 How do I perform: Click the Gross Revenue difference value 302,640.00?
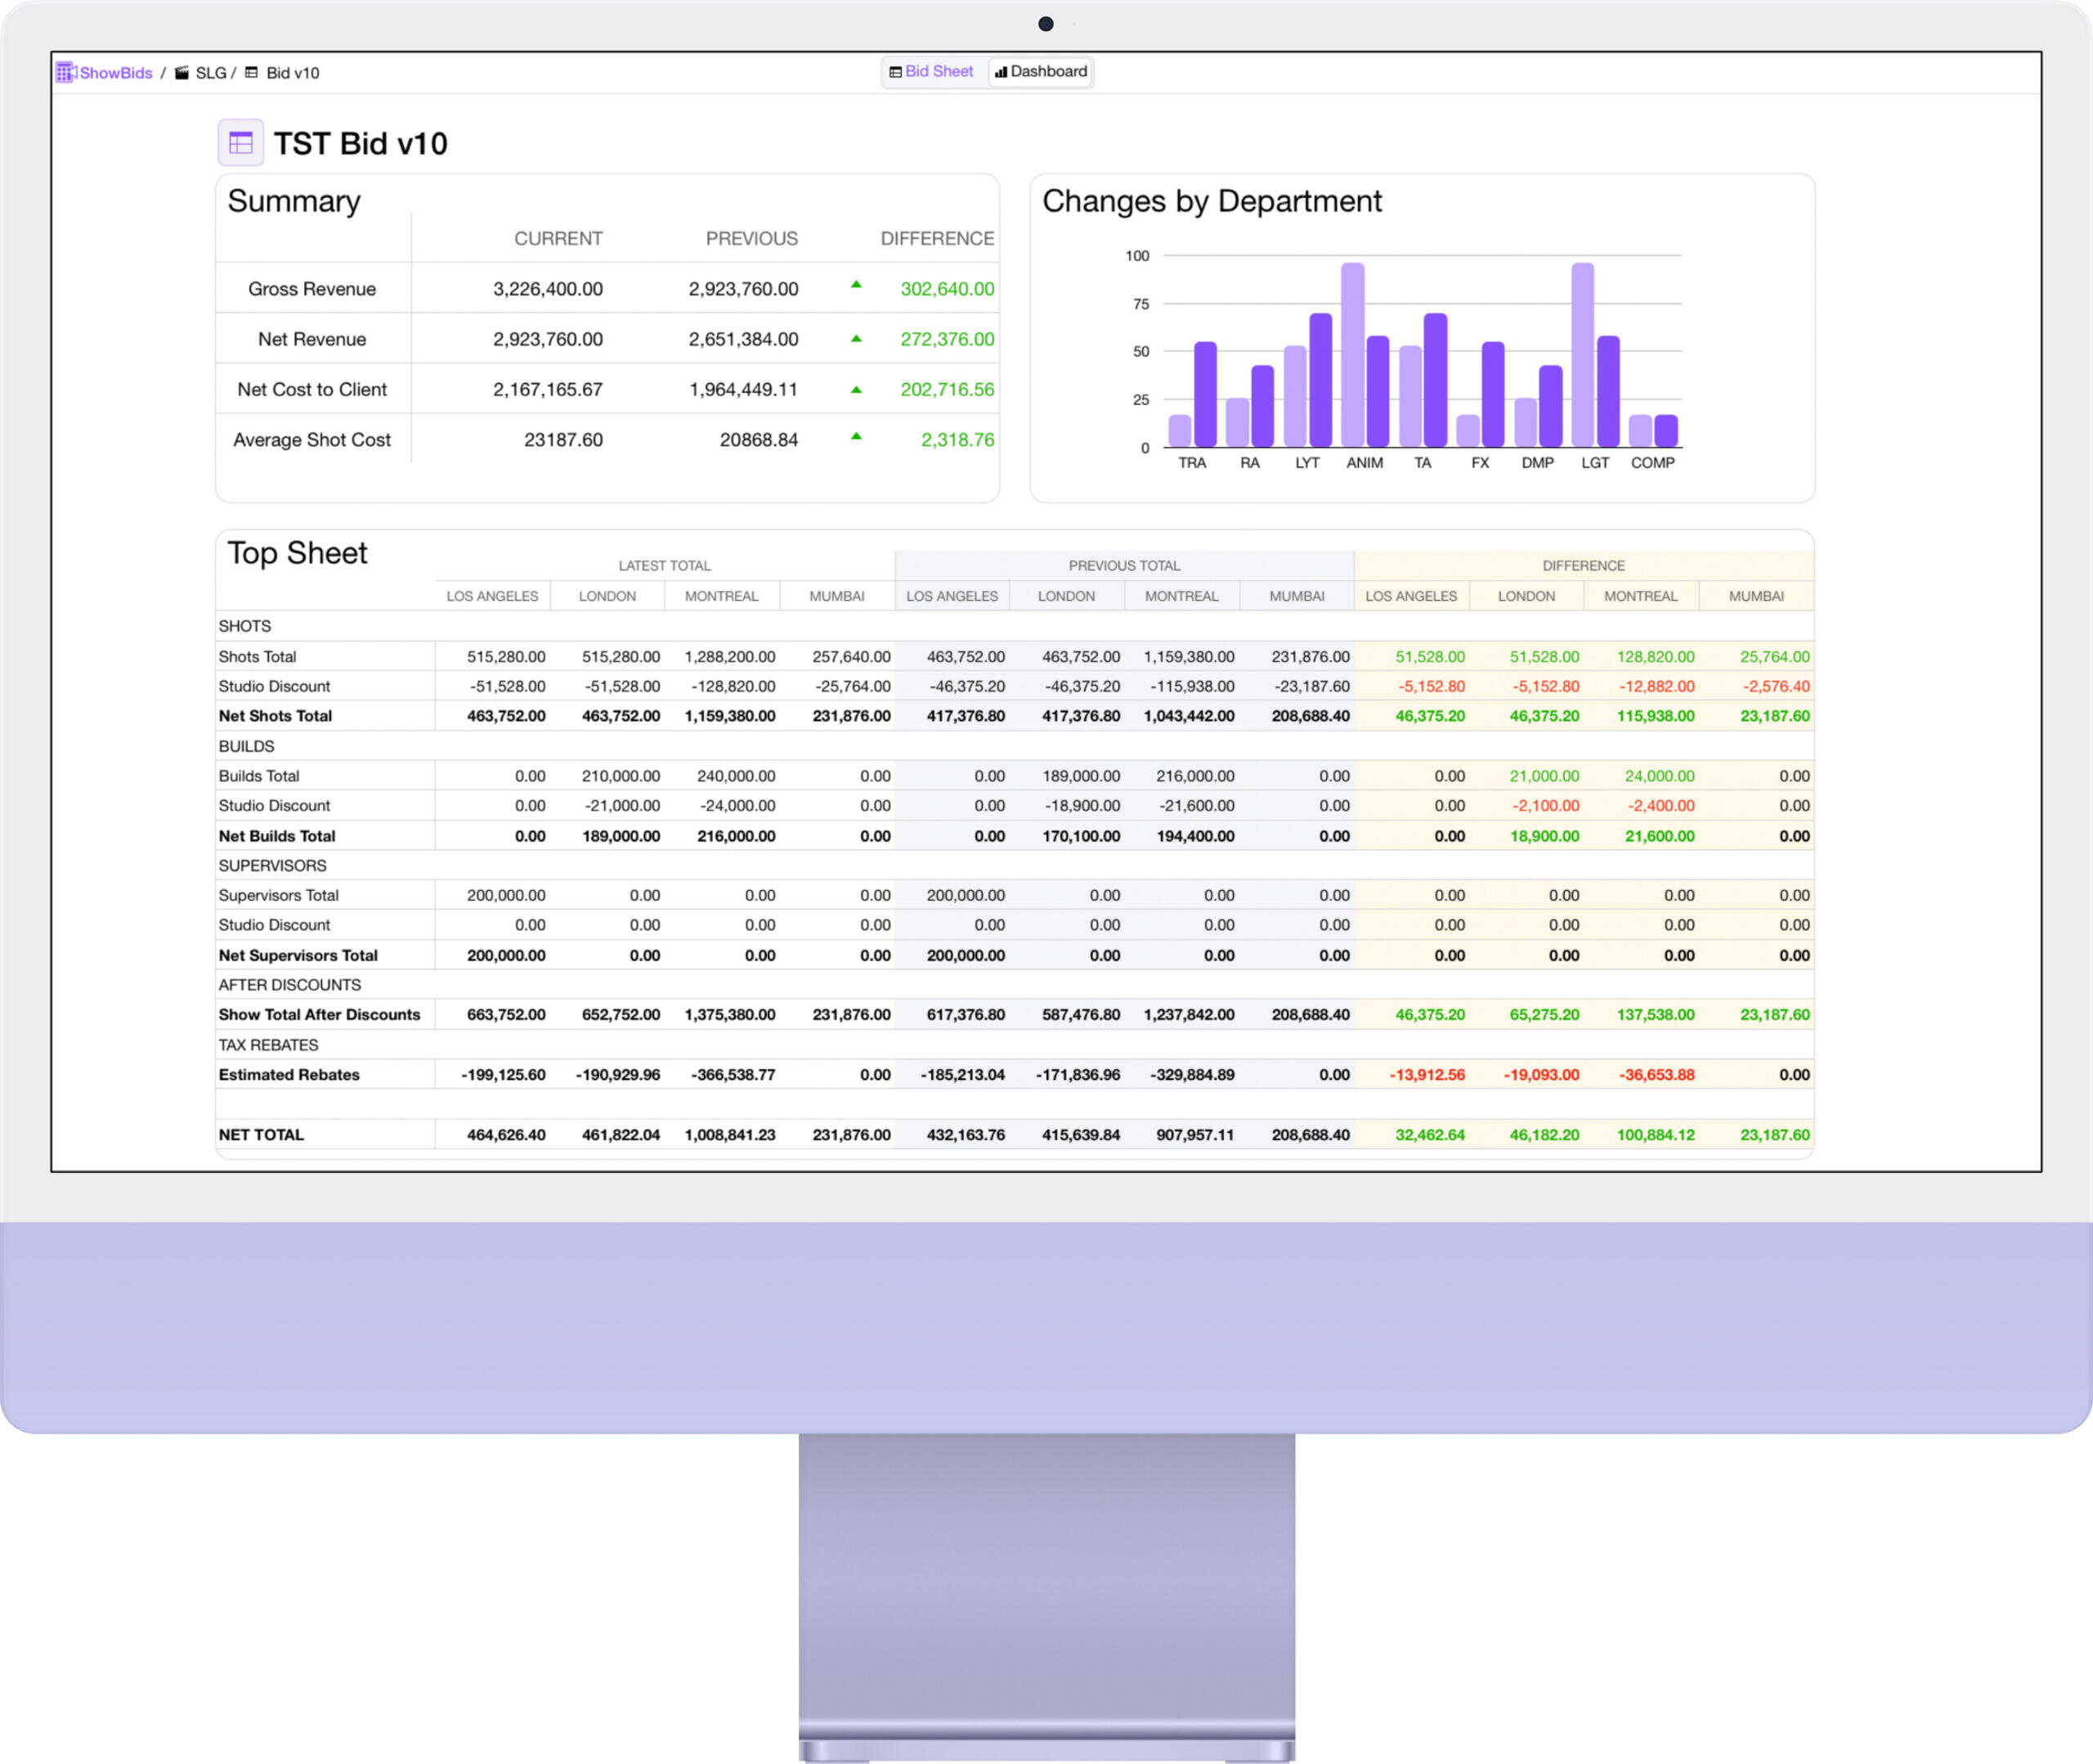pos(946,289)
